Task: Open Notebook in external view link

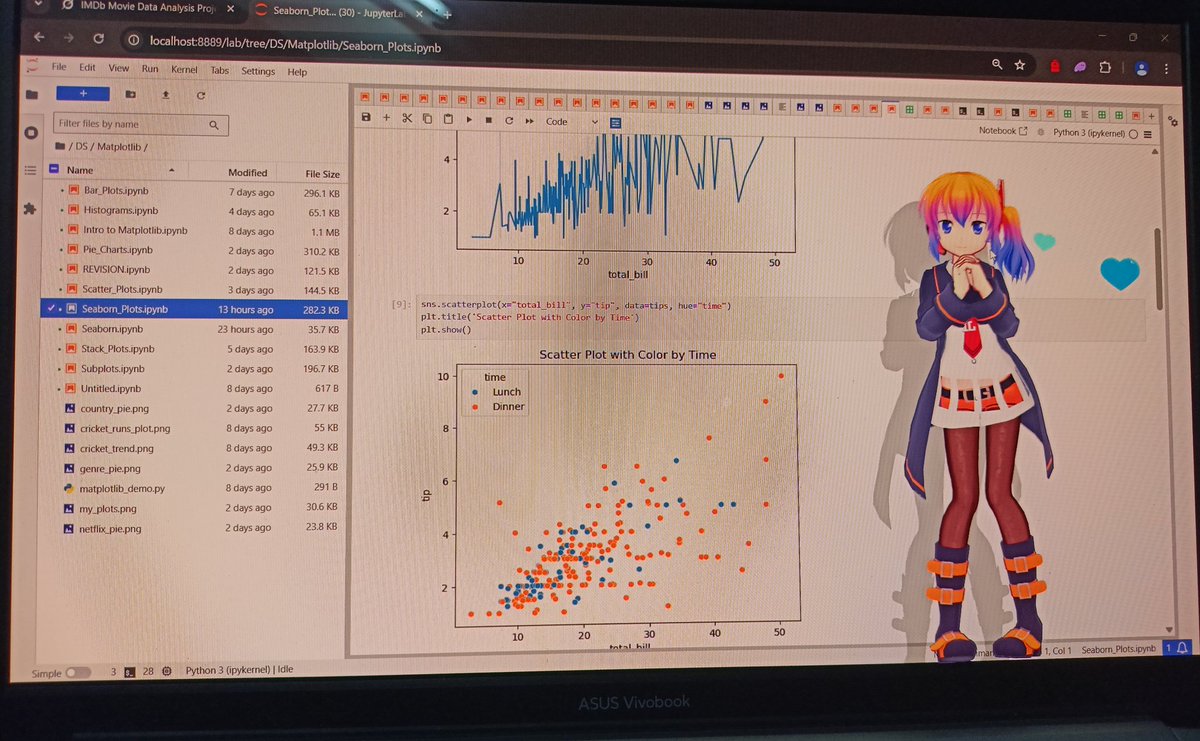Action: click(x=1003, y=131)
